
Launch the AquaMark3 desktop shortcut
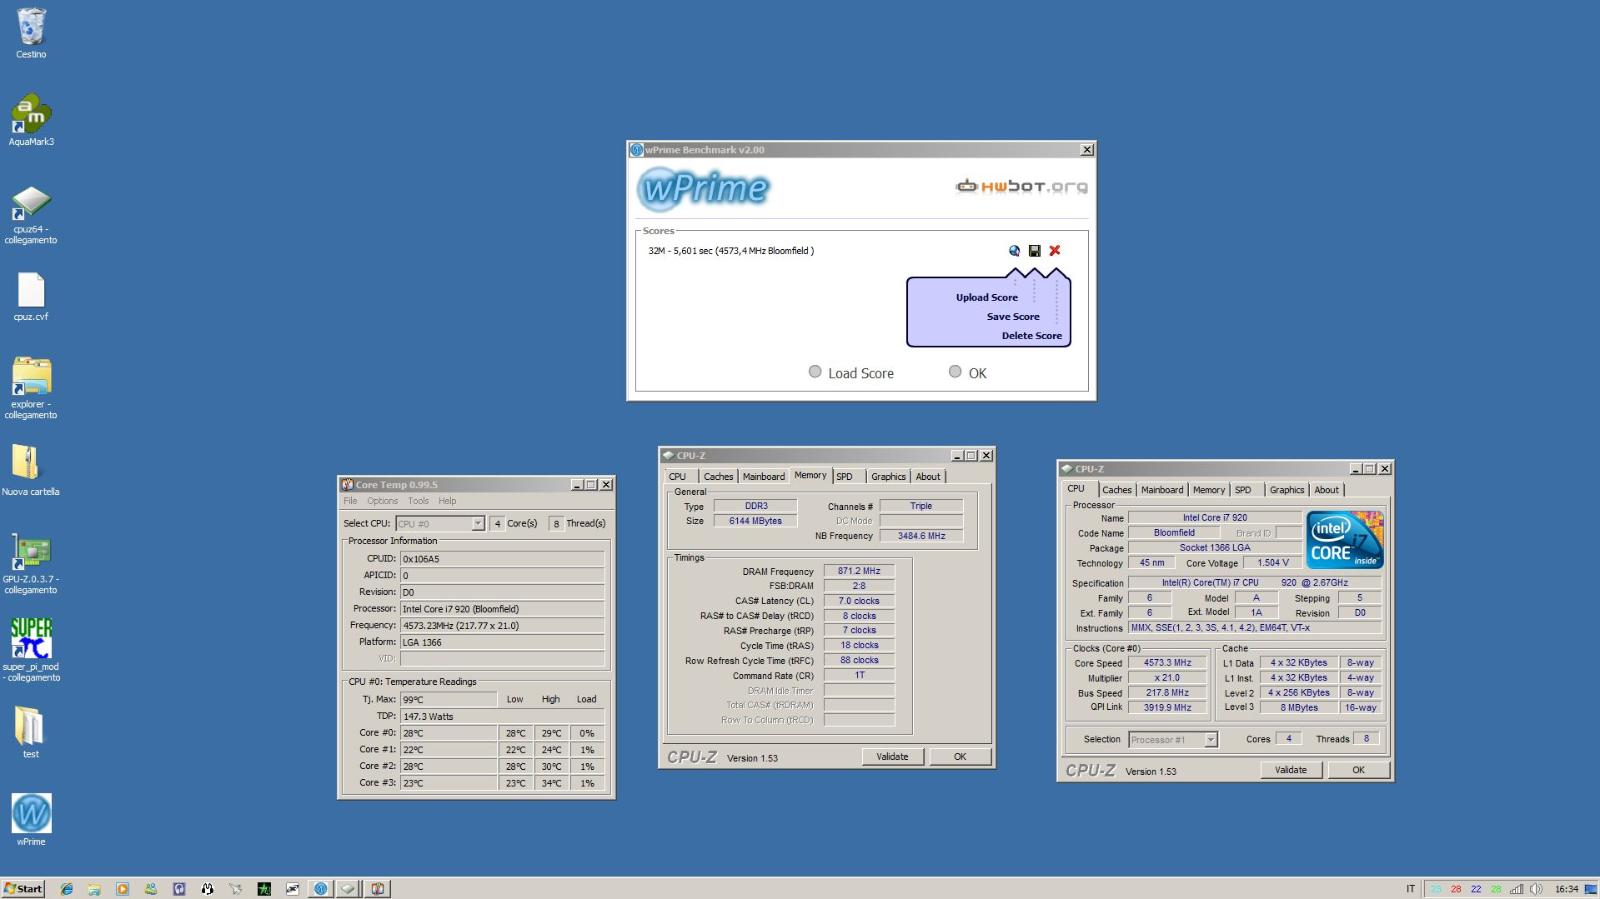31,120
